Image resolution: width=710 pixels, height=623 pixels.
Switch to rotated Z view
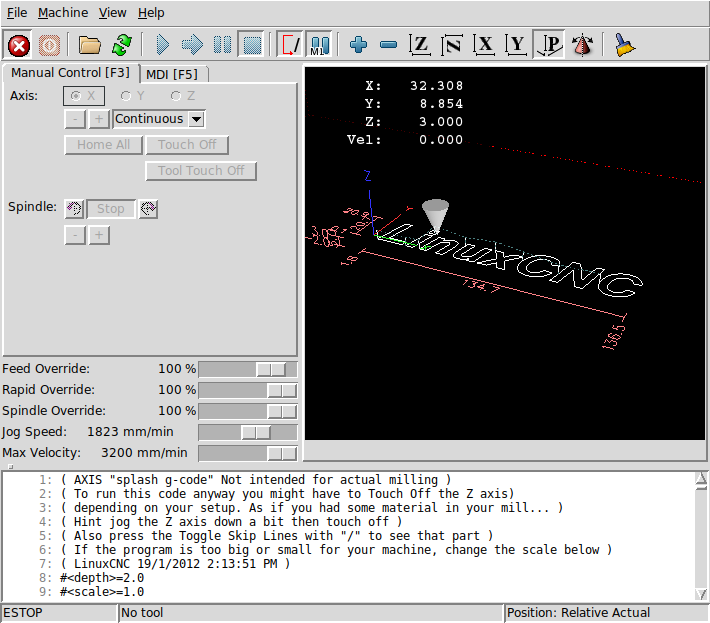coord(452,45)
